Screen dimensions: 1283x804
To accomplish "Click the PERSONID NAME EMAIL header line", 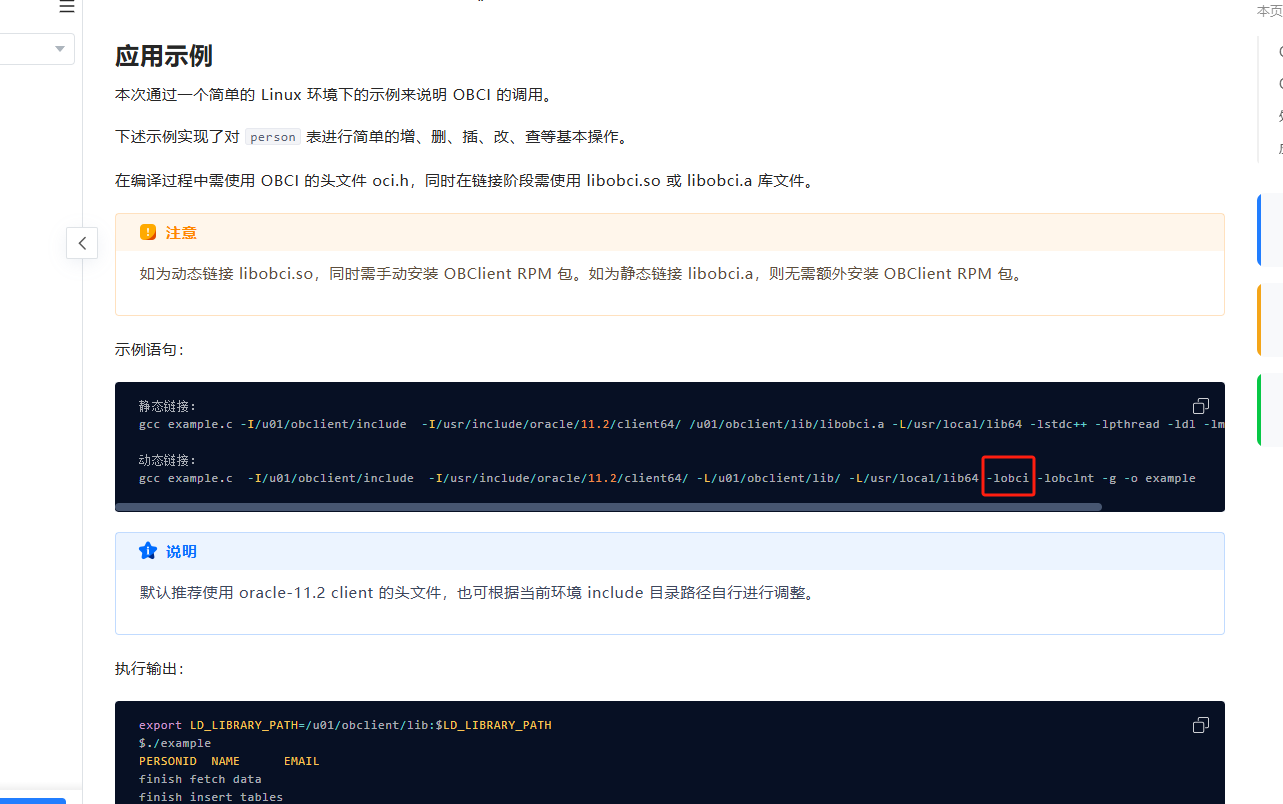I will (x=229, y=761).
